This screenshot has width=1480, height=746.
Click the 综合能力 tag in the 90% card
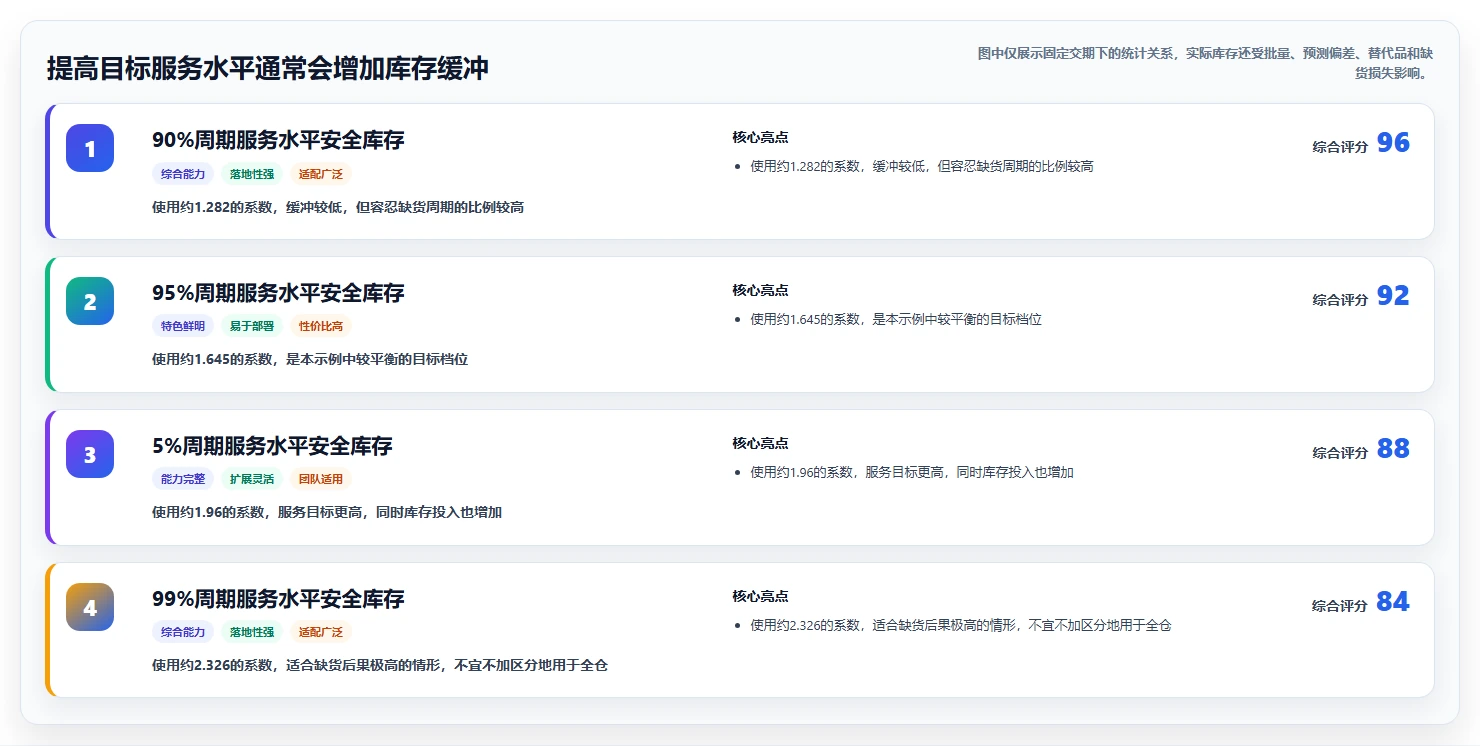(183, 174)
